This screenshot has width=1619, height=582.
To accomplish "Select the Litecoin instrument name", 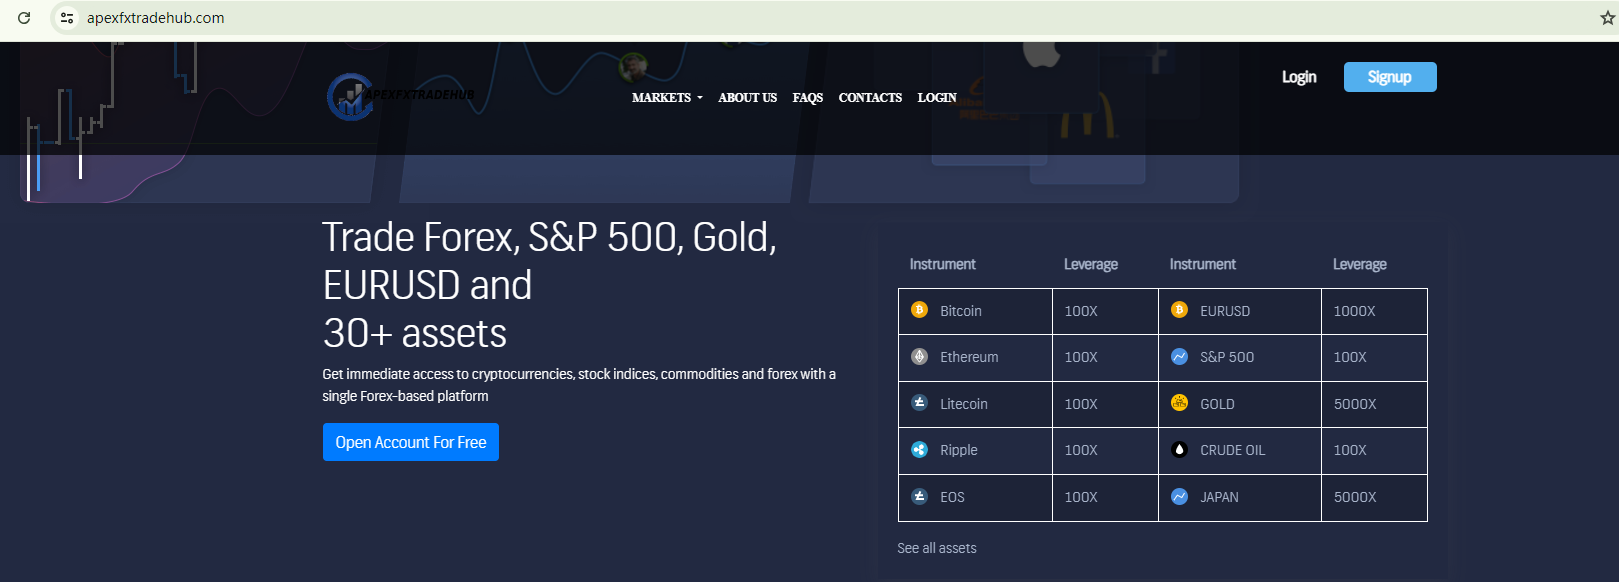I will point(964,404).
